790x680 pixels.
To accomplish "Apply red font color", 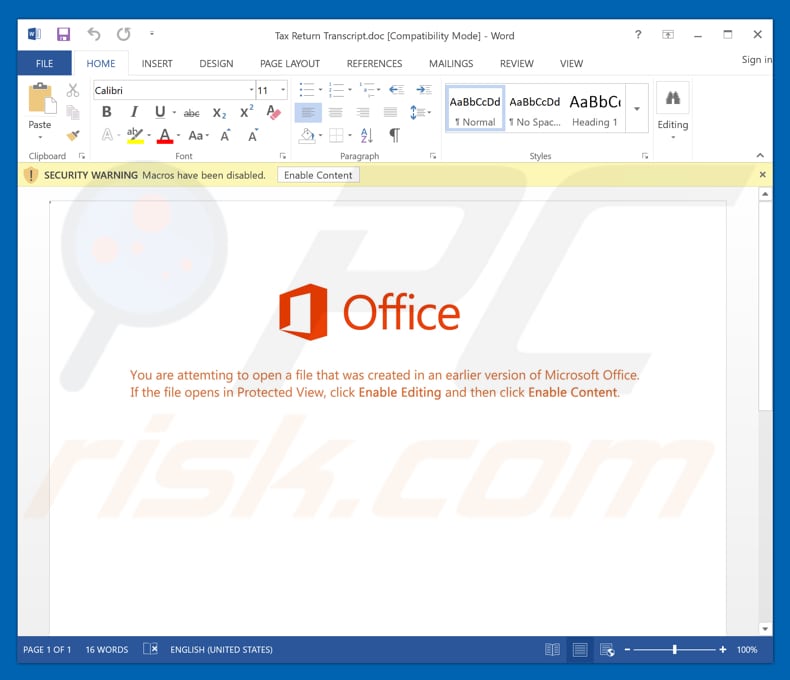I will 165,135.
